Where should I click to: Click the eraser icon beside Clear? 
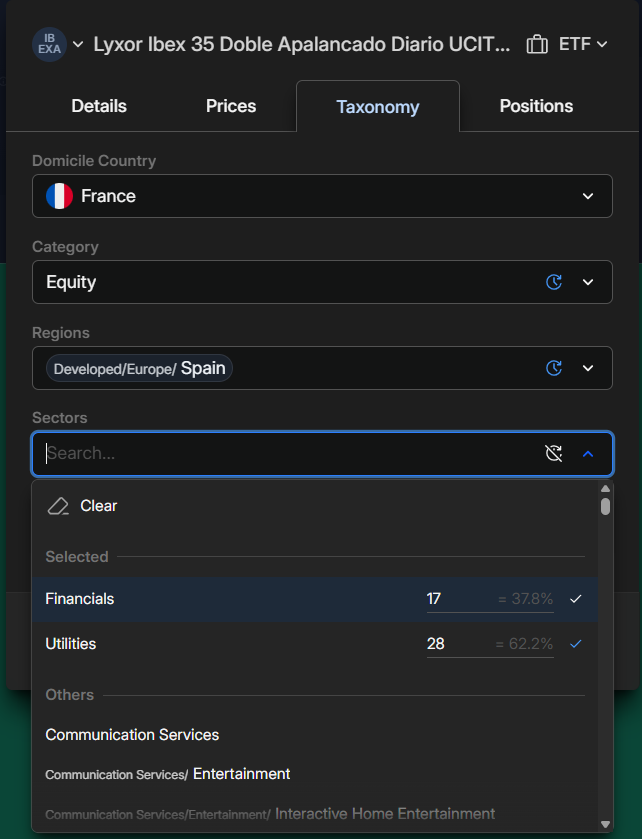tap(58, 506)
